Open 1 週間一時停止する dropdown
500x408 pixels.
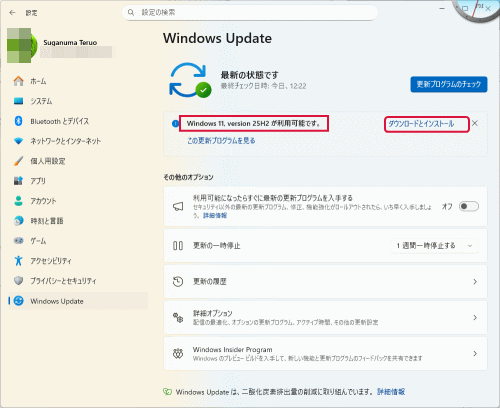(x=434, y=246)
